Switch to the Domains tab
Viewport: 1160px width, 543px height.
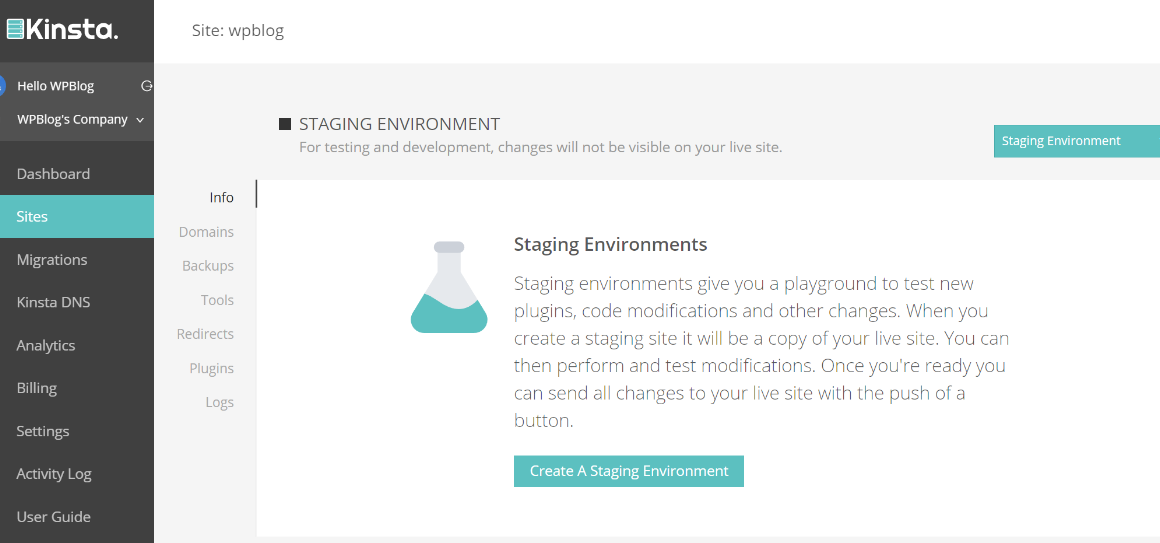tap(206, 232)
